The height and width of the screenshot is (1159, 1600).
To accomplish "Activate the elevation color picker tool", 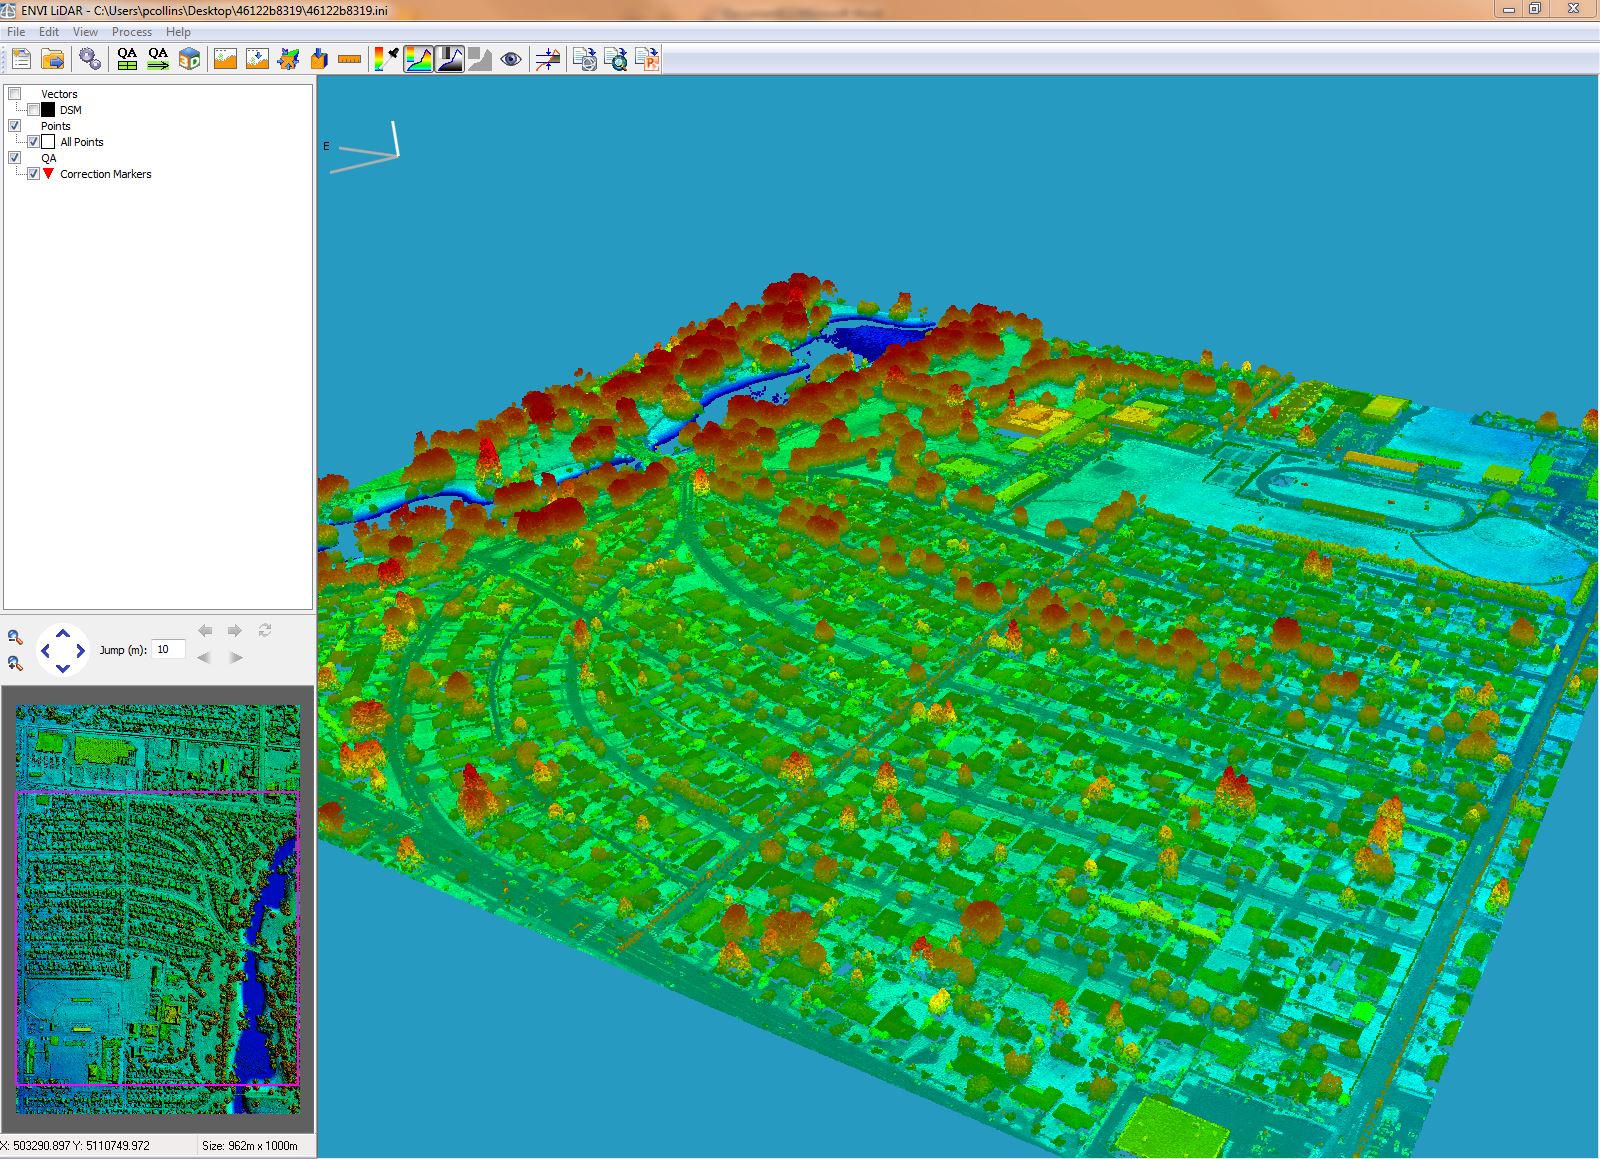I will [385, 59].
